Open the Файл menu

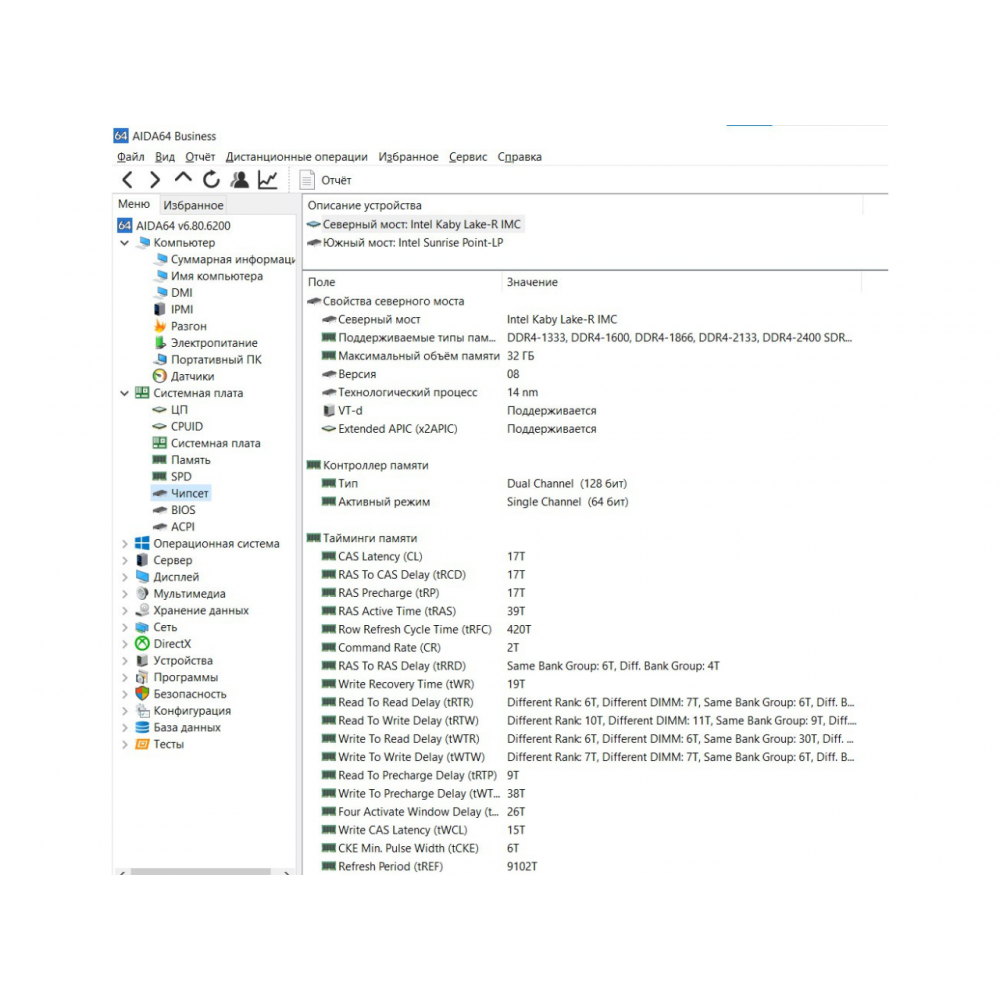131,157
